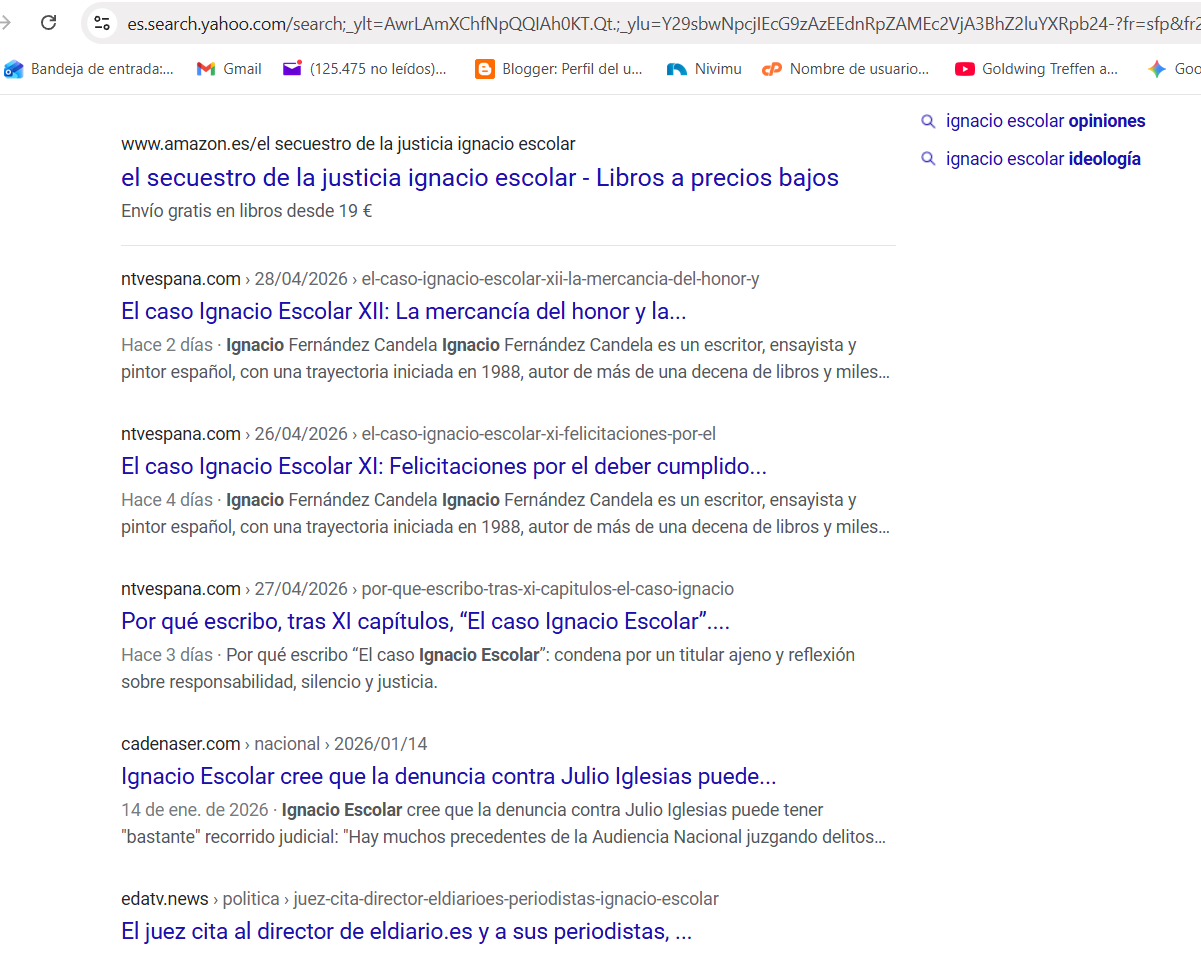This screenshot has height=955, width=1201.
Task: Open El juez cita al director de eldiario.es result
Action: click(x=407, y=931)
